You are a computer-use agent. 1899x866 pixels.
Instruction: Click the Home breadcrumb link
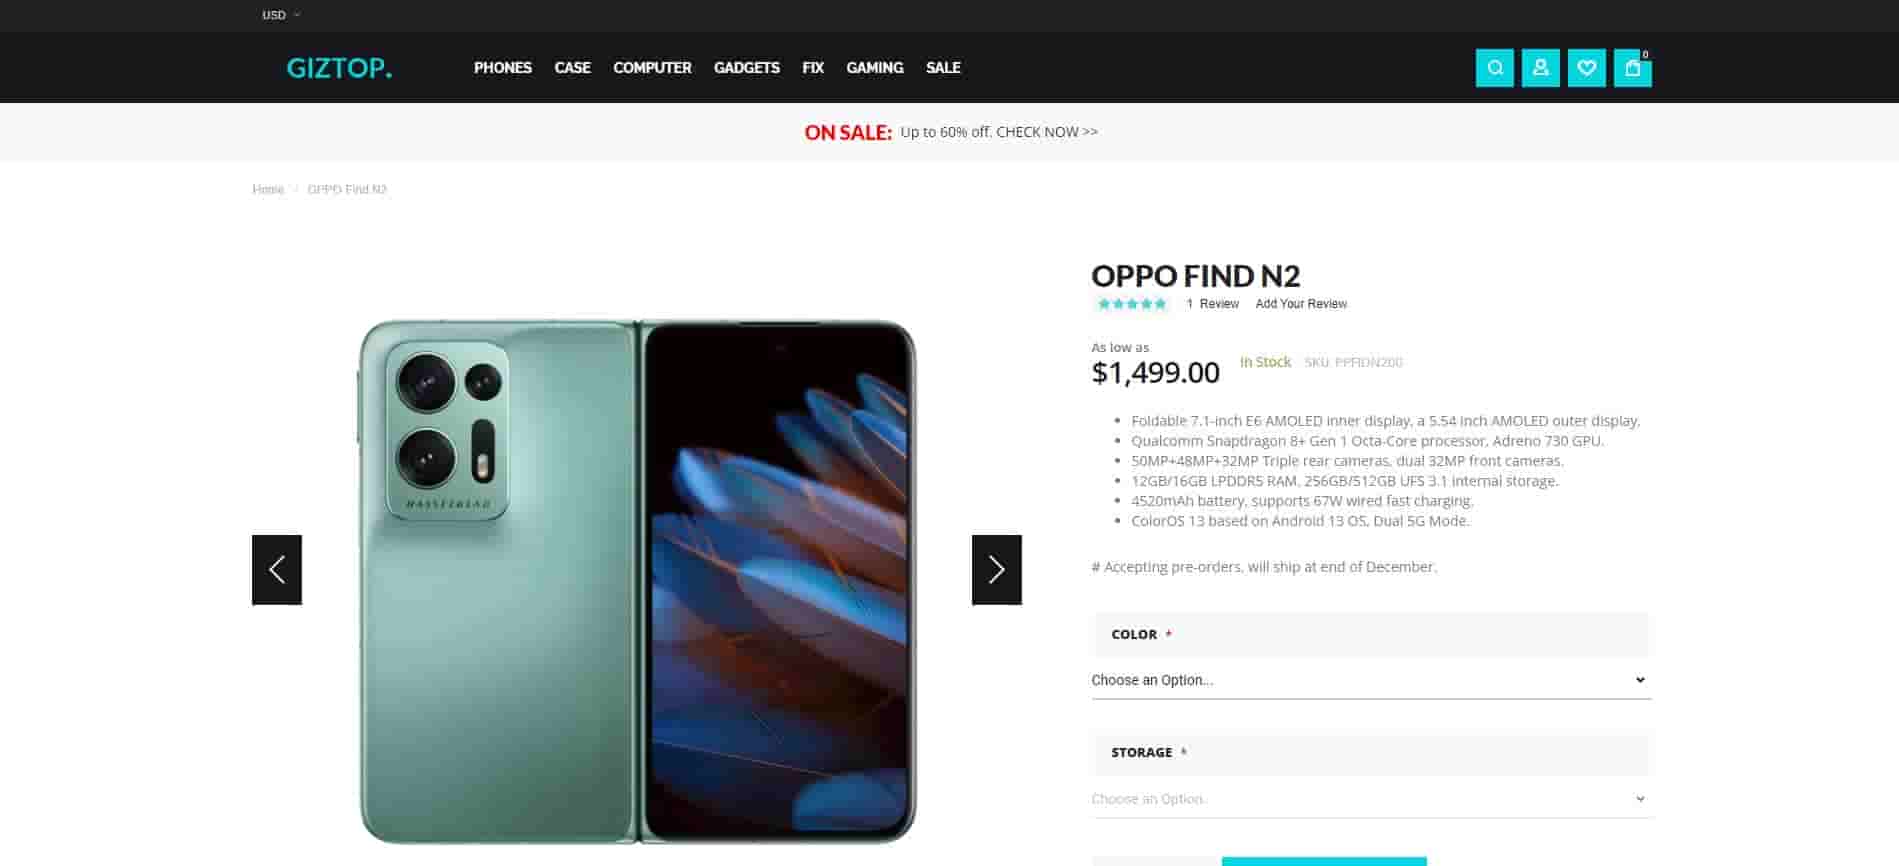[268, 190]
